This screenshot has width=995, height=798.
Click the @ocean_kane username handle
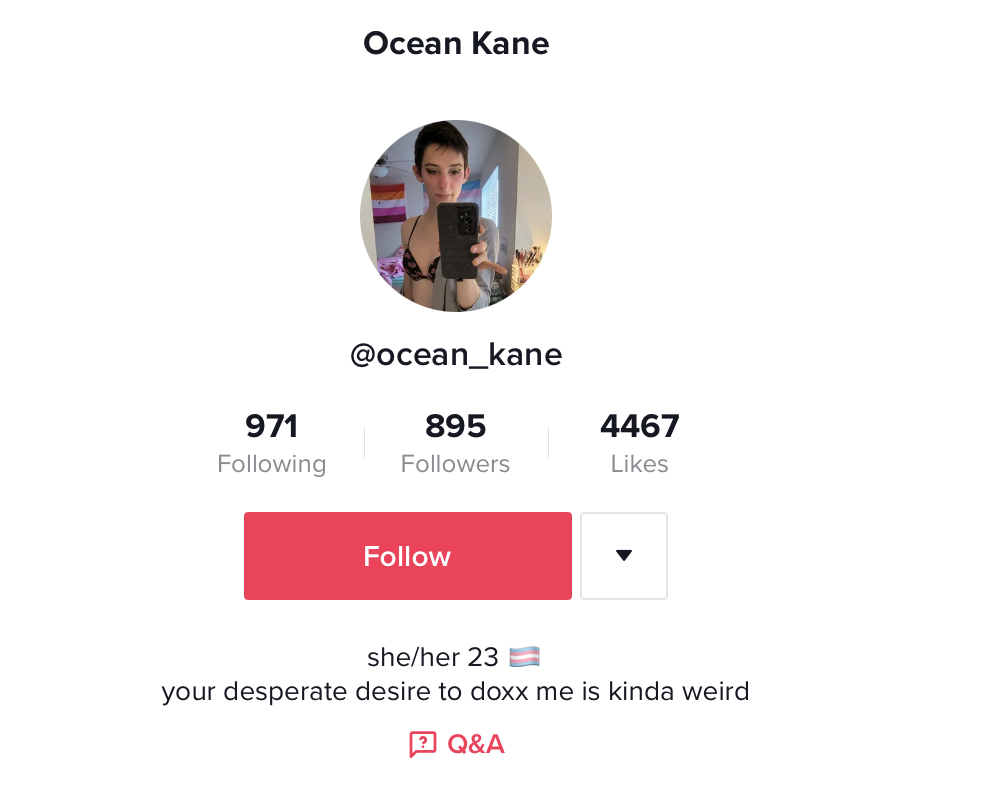[456, 355]
